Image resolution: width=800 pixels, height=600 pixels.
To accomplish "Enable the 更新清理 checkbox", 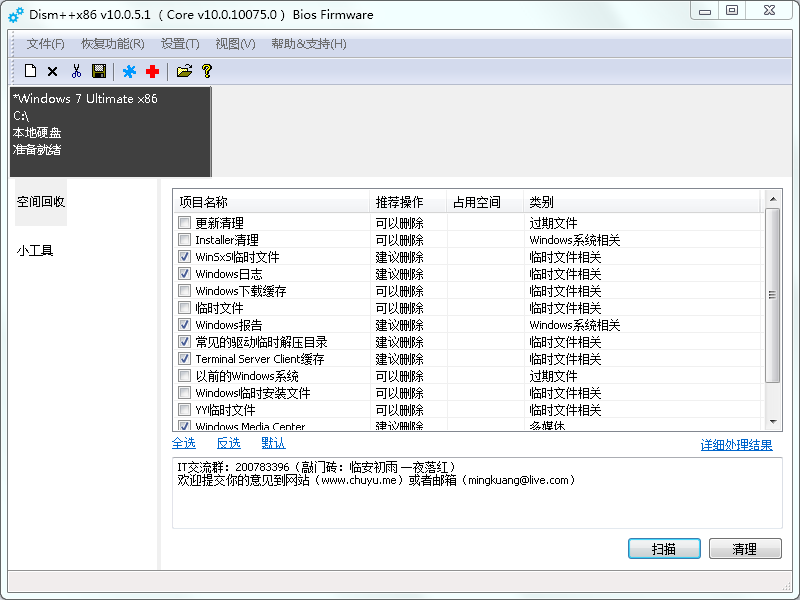I will tap(184, 223).
